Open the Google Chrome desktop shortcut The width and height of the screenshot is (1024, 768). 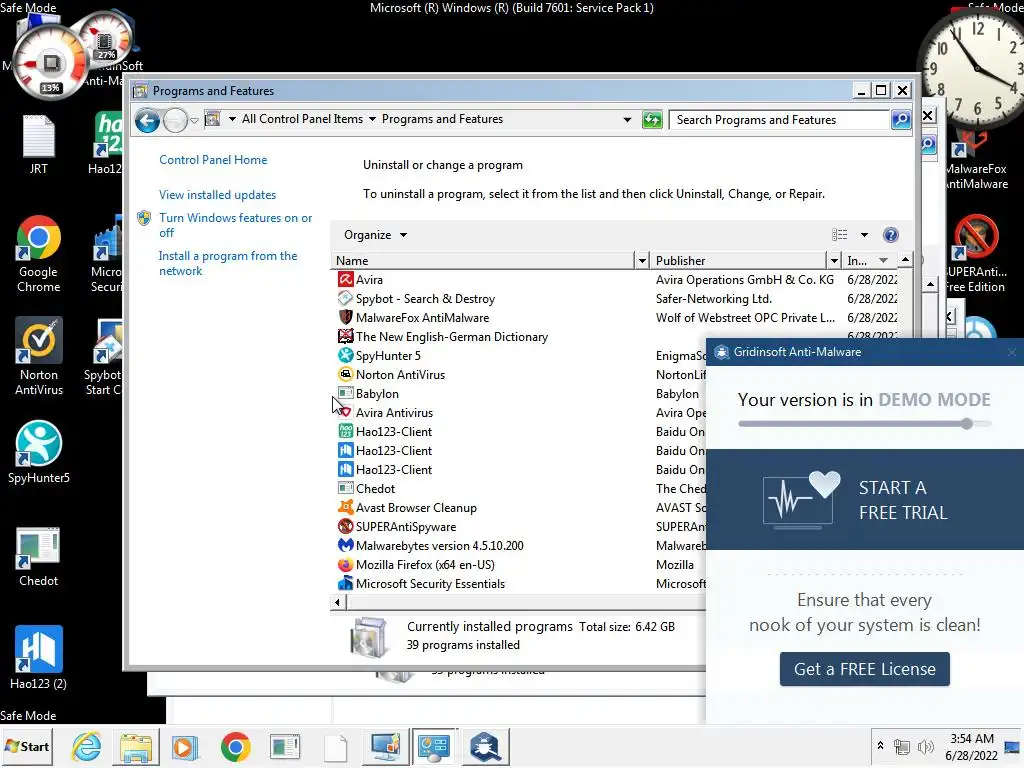click(39, 254)
